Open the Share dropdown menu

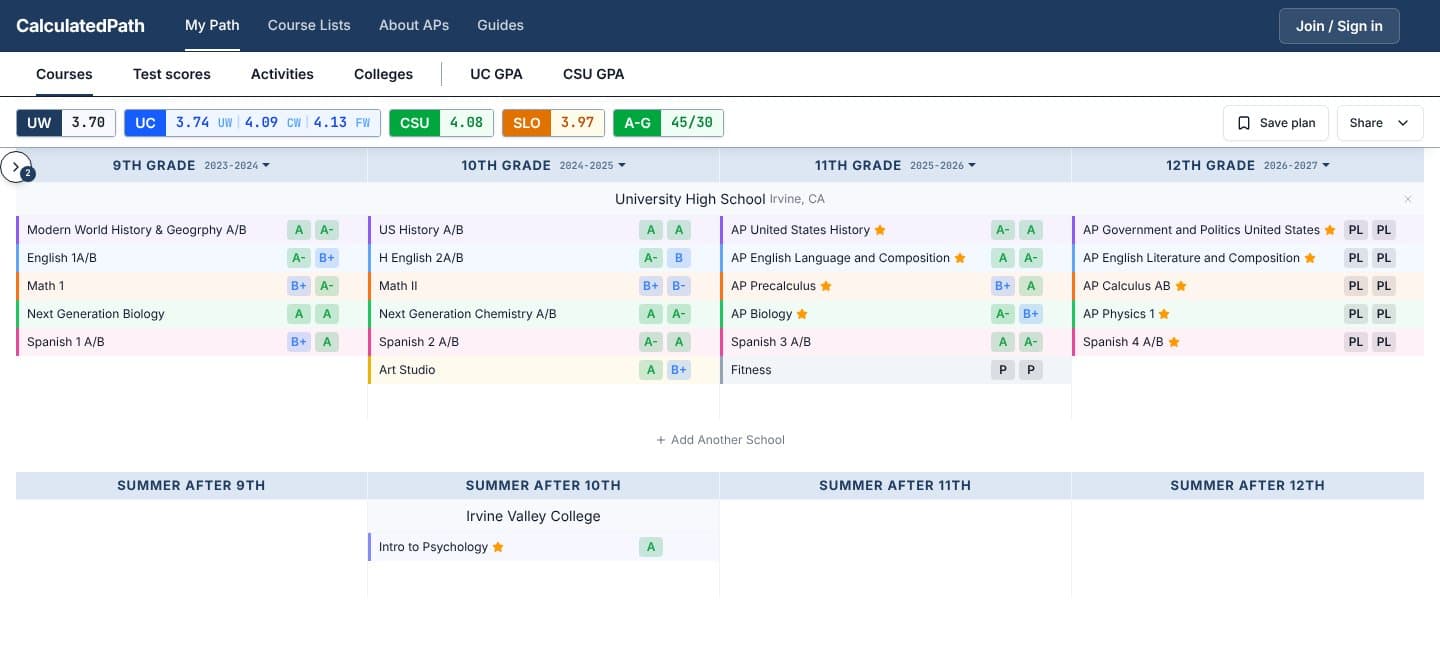[x=1380, y=123]
